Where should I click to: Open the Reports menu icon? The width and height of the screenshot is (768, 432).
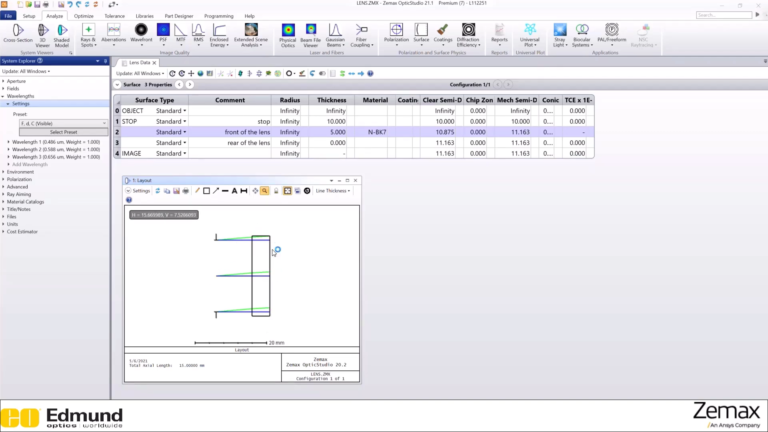point(499,34)
